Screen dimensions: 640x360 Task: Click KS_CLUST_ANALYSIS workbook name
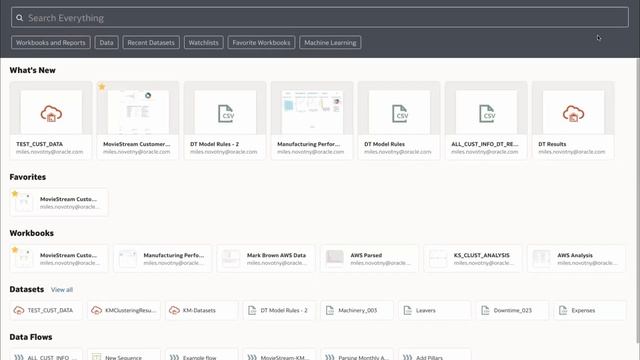(x=482, y=255)
